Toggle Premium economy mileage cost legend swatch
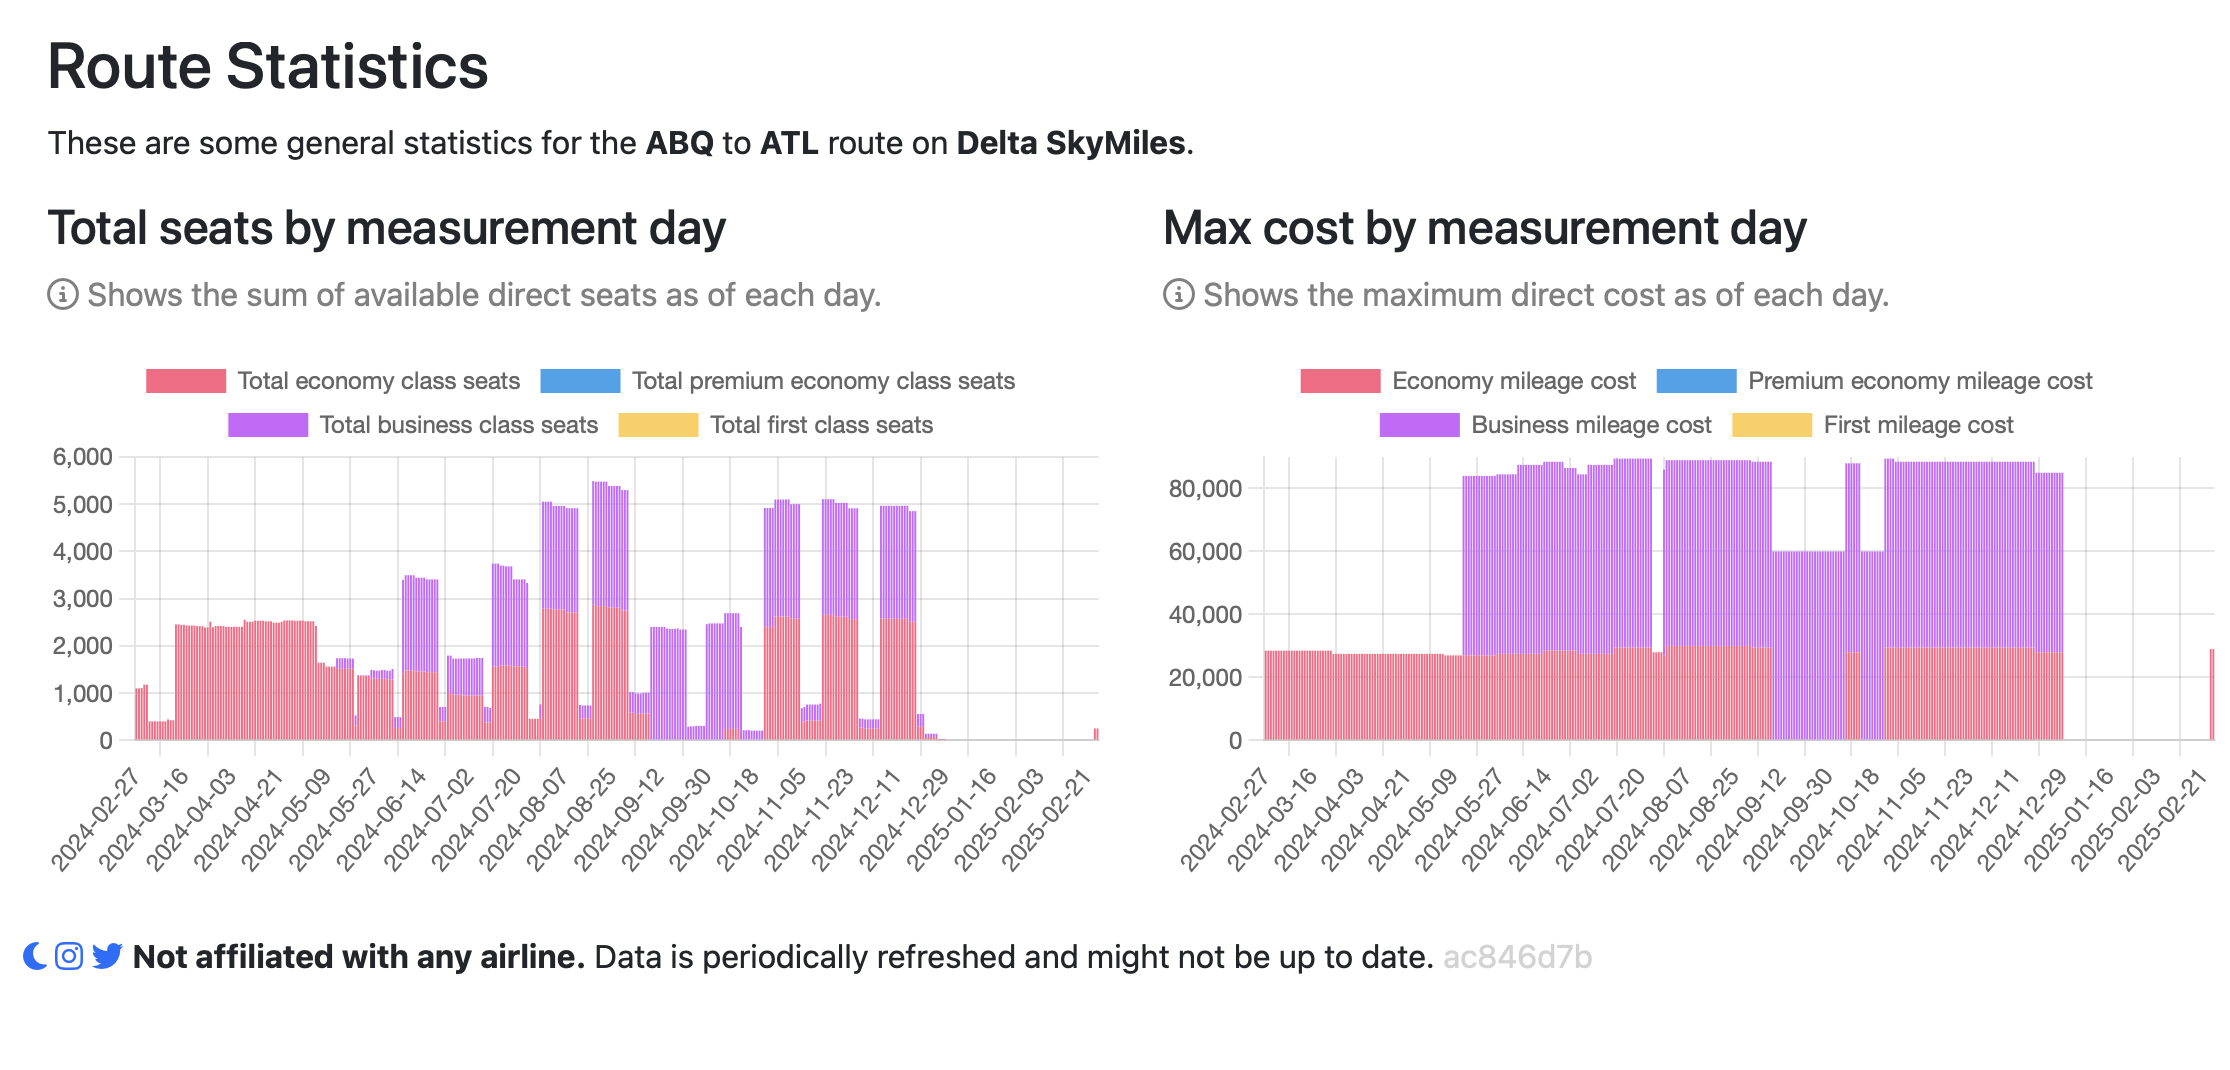This screenshot has width=2230, height=1070. click(1696, 381)
